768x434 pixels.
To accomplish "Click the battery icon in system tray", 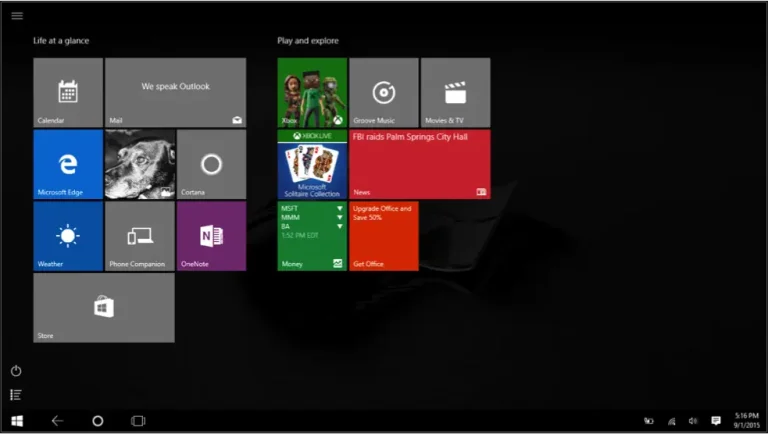I will (x=648, y=421).
